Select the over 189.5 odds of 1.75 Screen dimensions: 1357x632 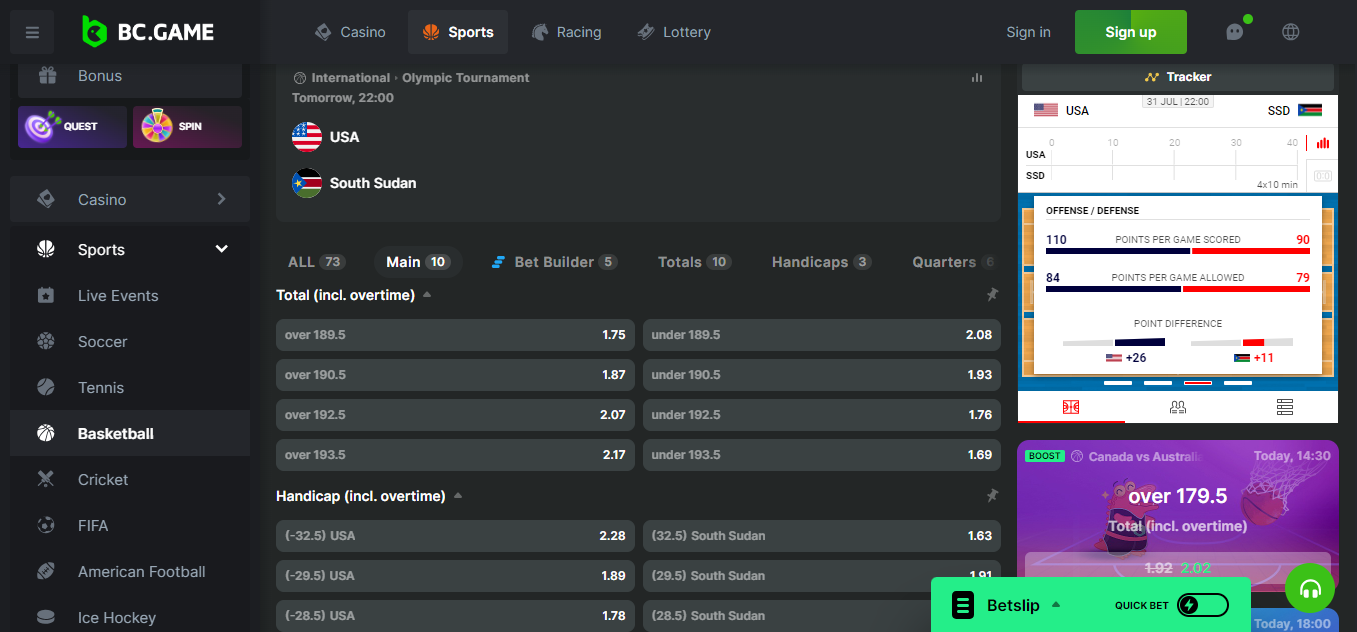[454, 334]
